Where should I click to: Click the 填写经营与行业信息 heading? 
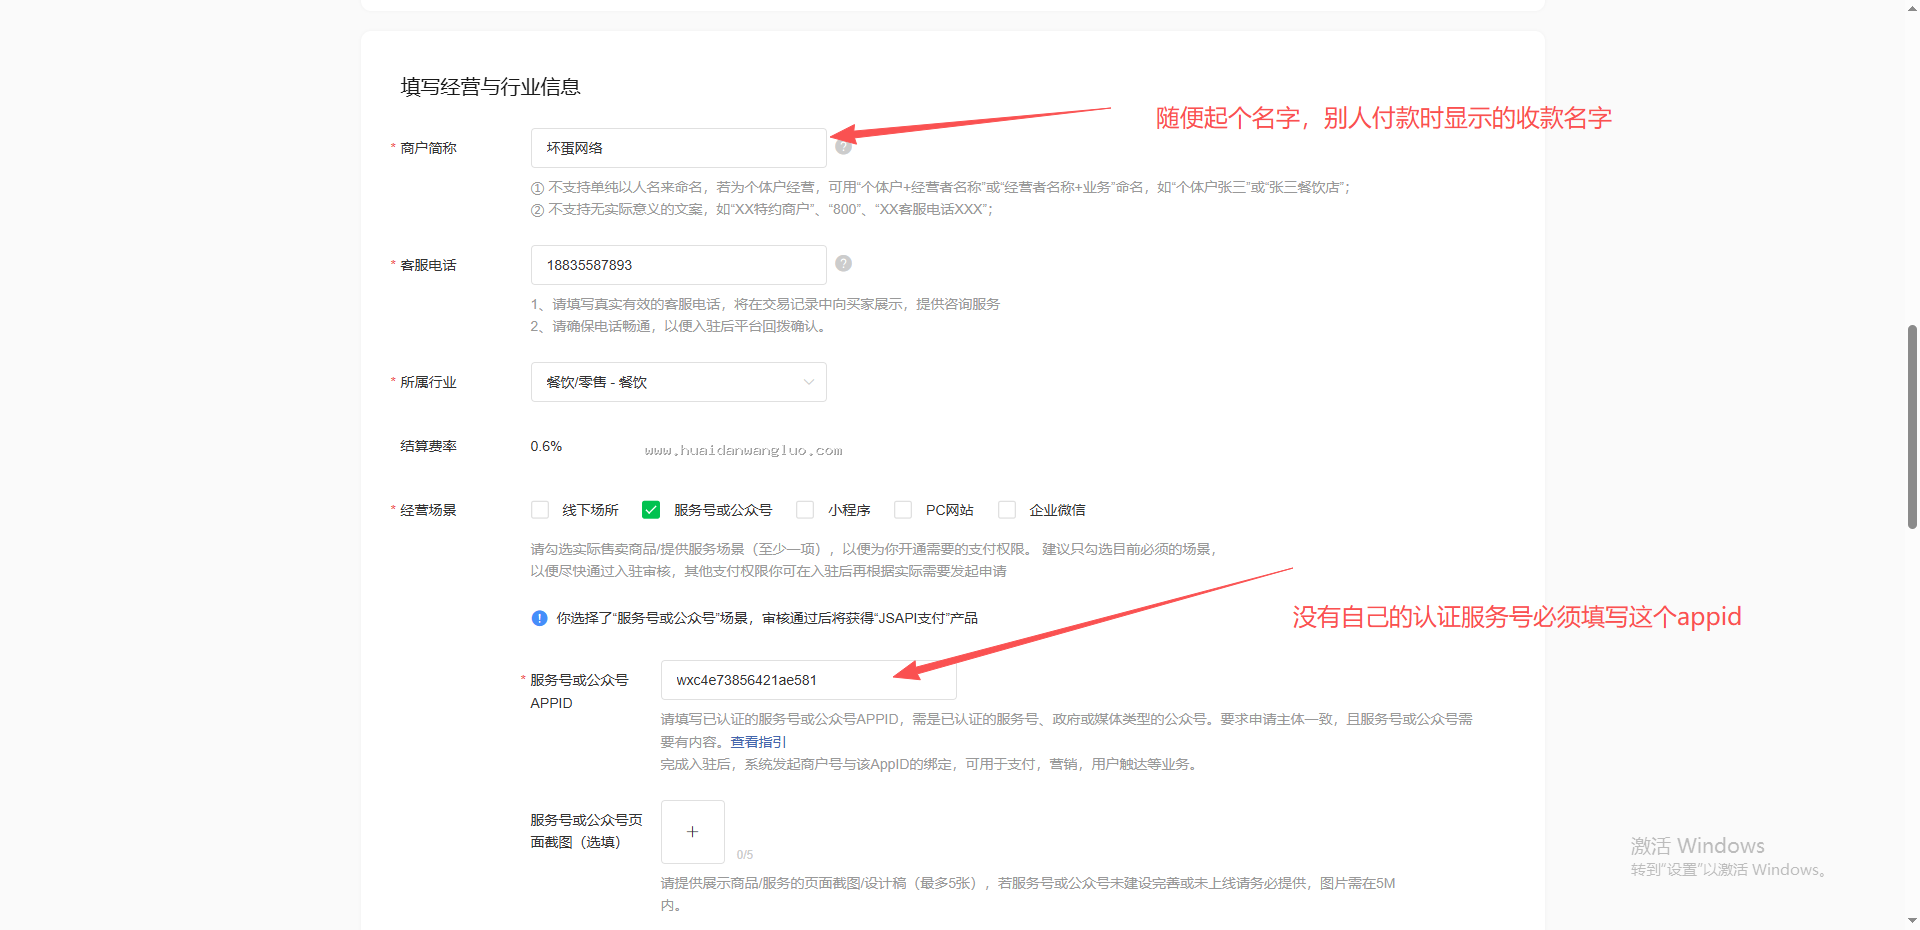tap(490, 87)
